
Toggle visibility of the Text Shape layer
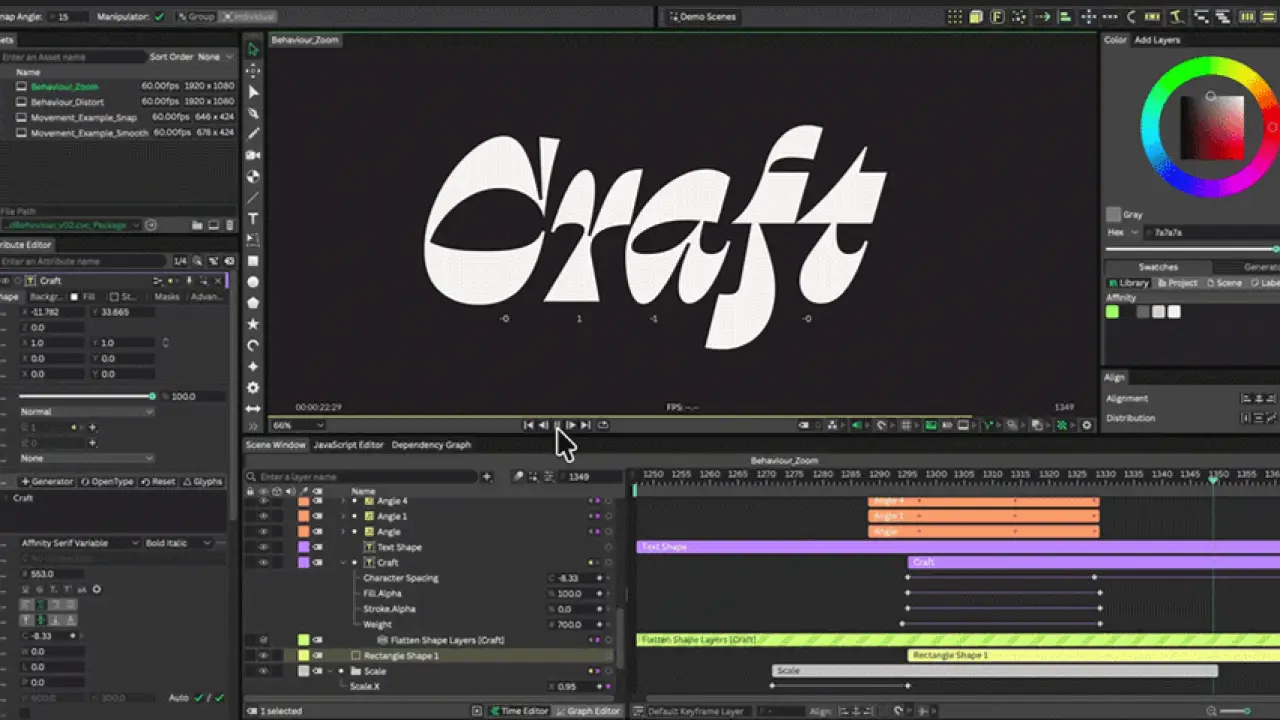264,547
